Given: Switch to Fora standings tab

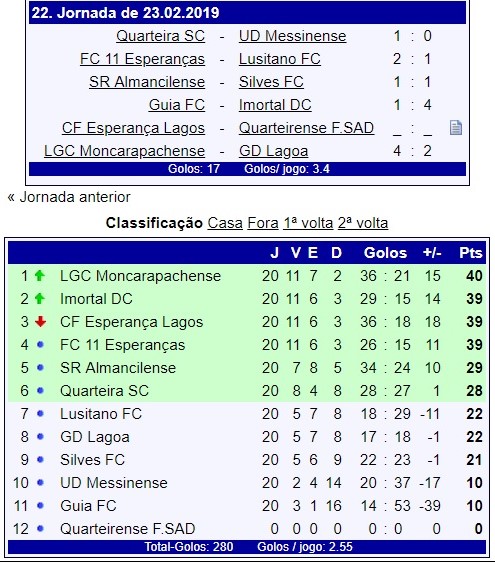Looking at the screenshot, I should [x=263, y=223].
